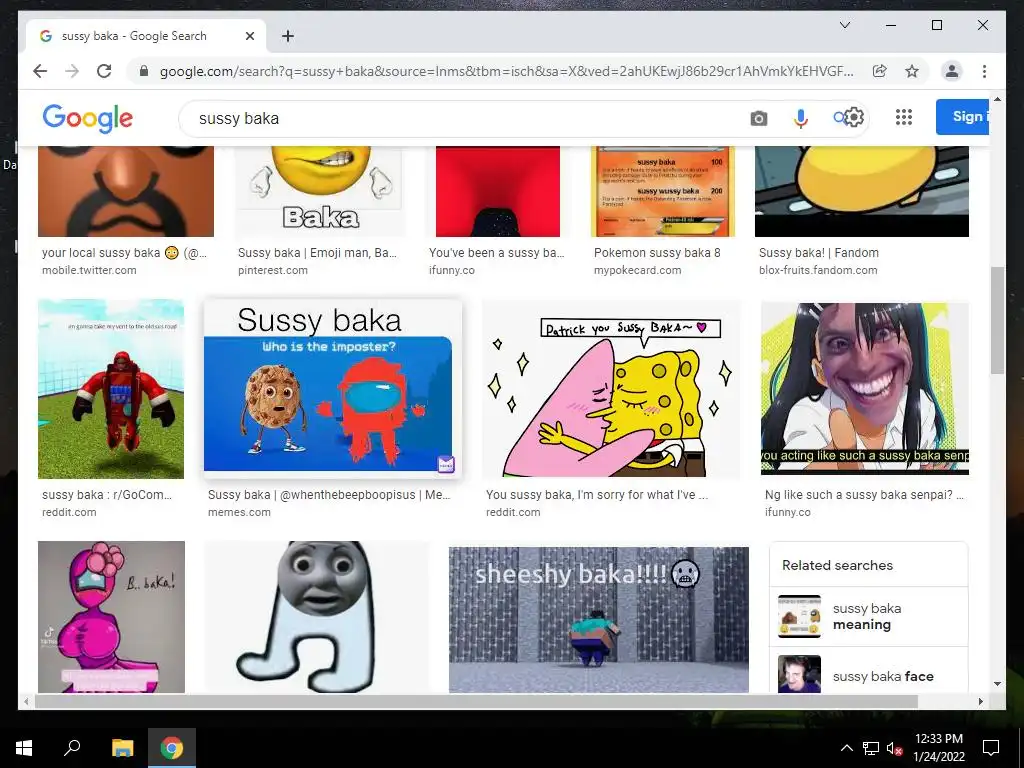1024x768 pixels.
Task: Open Chrome's three-dot menu
Action: 984,71
